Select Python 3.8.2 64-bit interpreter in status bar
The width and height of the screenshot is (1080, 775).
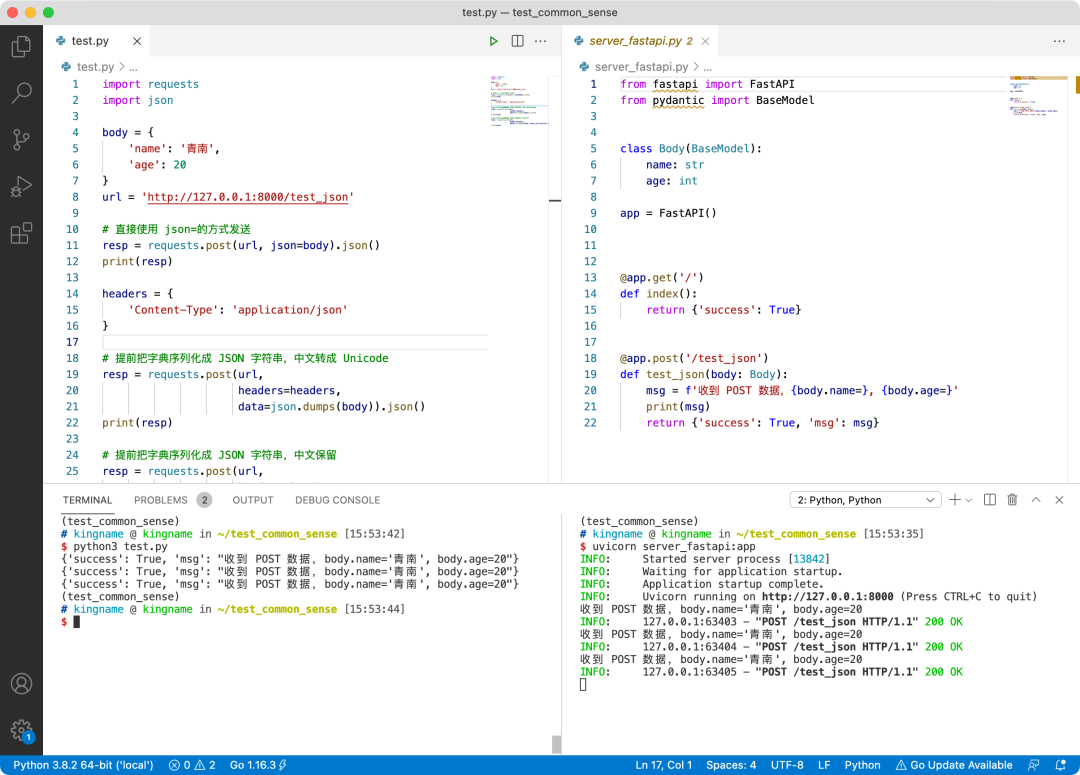[x=83, y=765]
